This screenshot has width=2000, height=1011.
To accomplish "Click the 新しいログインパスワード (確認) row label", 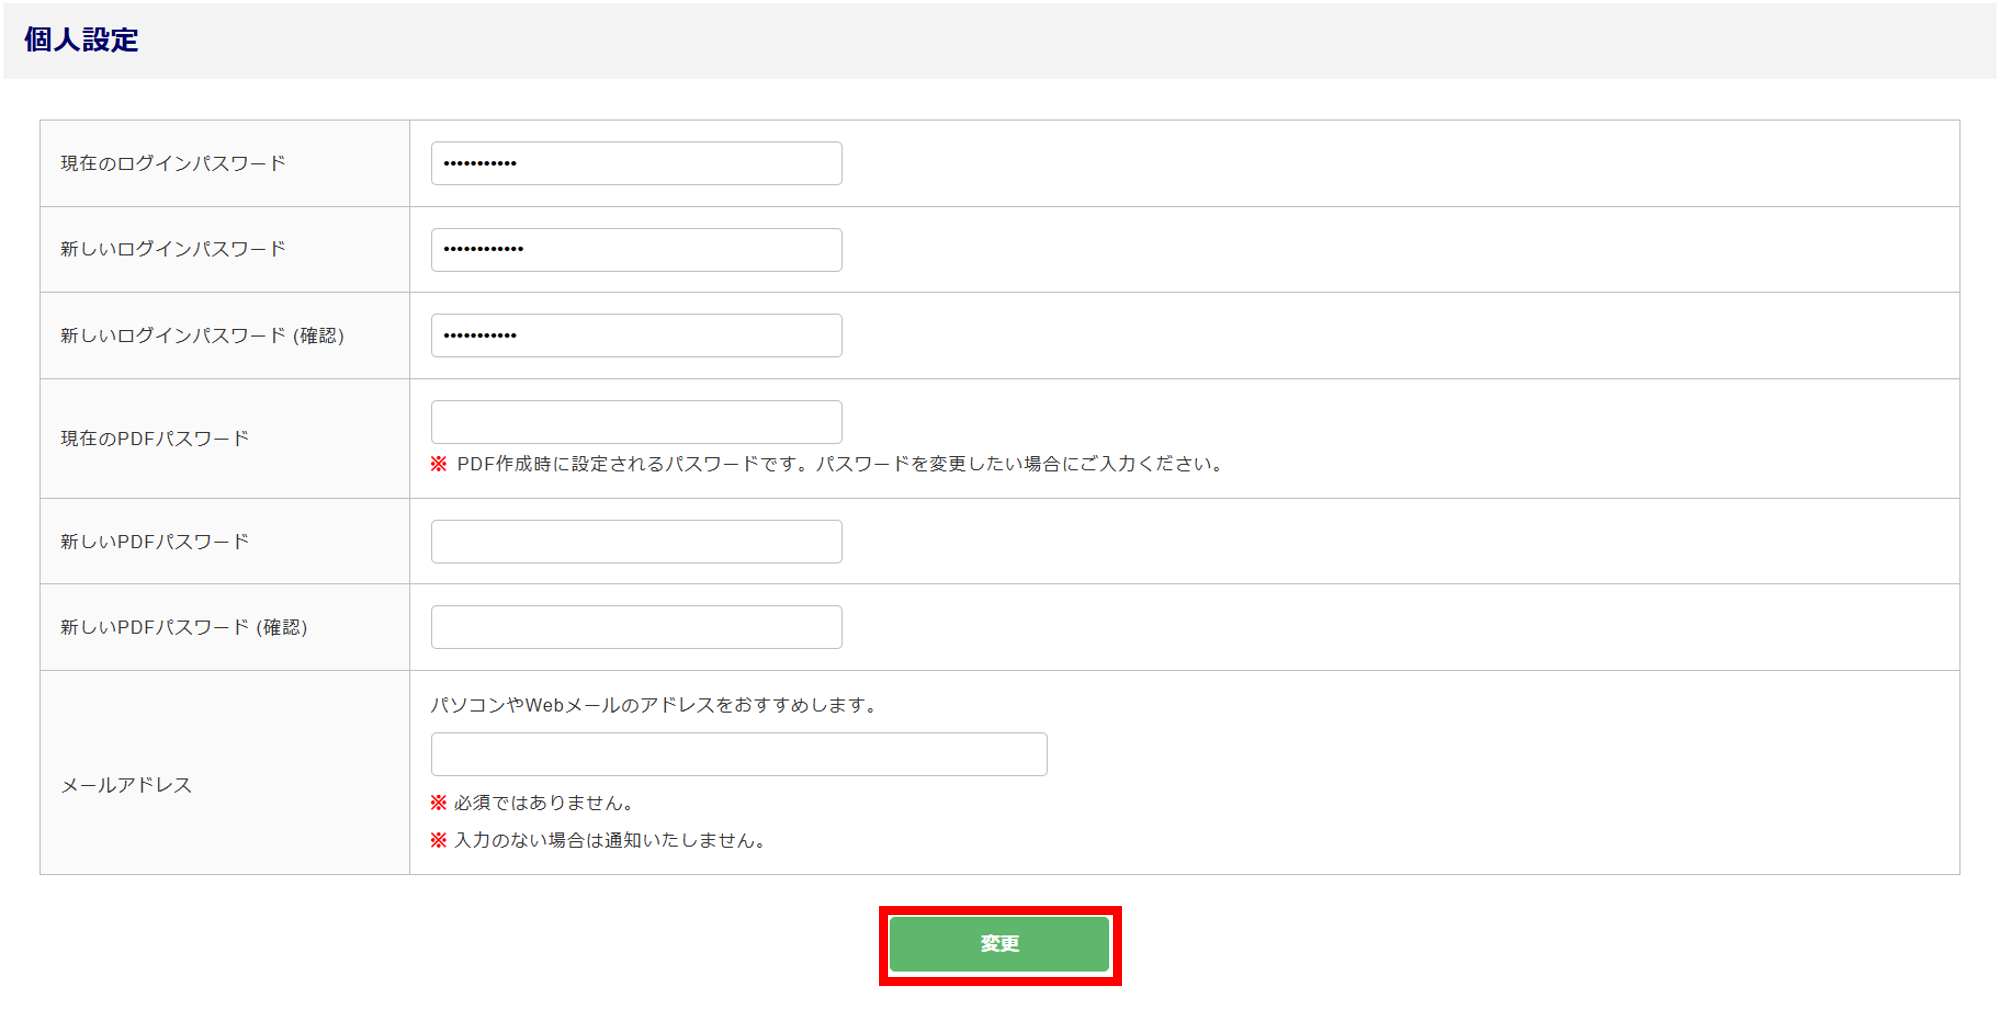I will (202, 336).
